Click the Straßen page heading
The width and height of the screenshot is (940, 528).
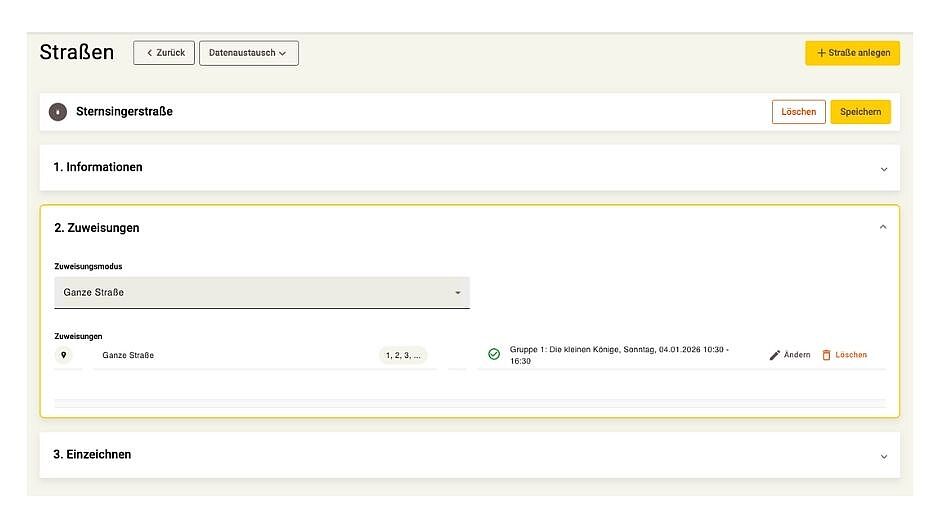77,52
